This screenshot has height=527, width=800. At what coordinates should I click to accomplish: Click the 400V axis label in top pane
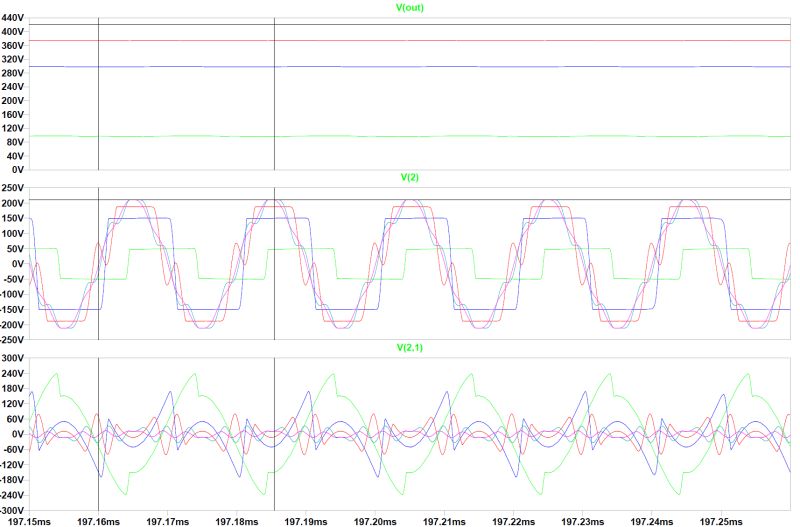pyautogui.click(x=13, y=32)
